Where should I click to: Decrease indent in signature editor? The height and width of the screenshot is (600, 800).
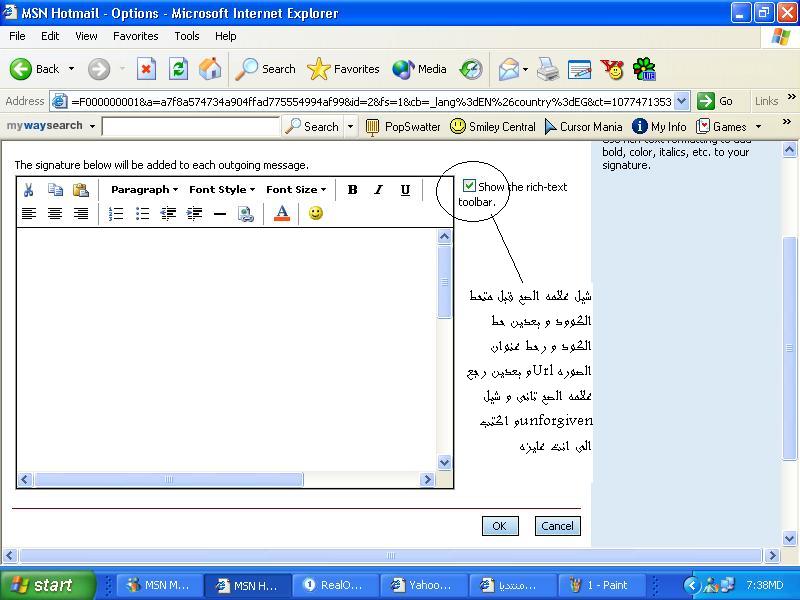pos(168,213)
